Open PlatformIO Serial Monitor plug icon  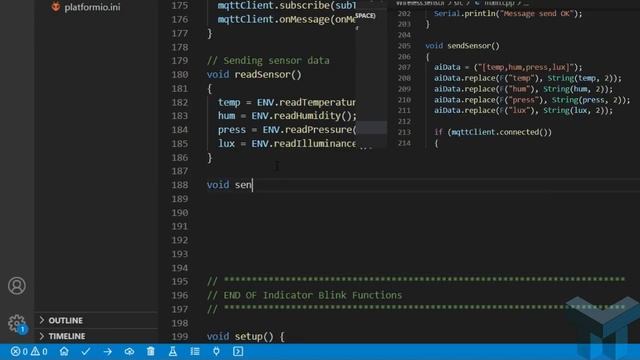216,351
